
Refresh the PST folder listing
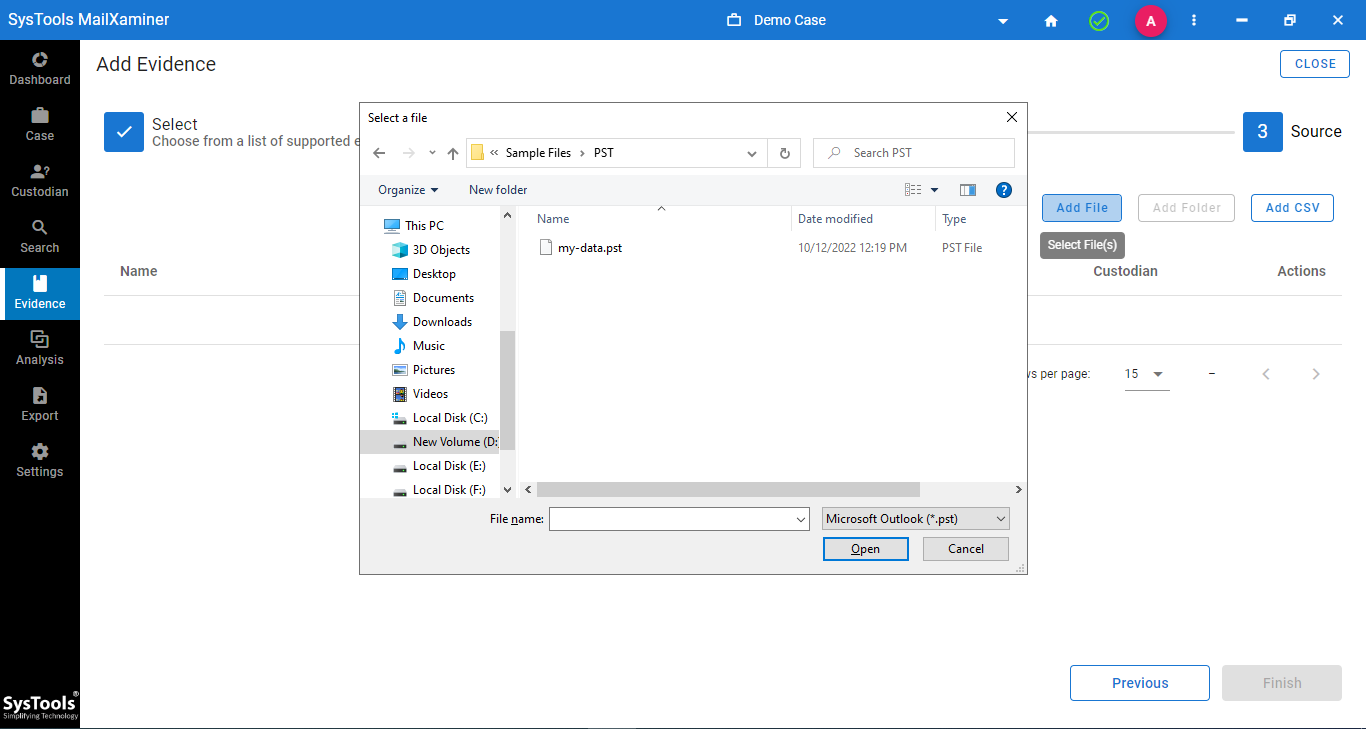click(784, 153)
